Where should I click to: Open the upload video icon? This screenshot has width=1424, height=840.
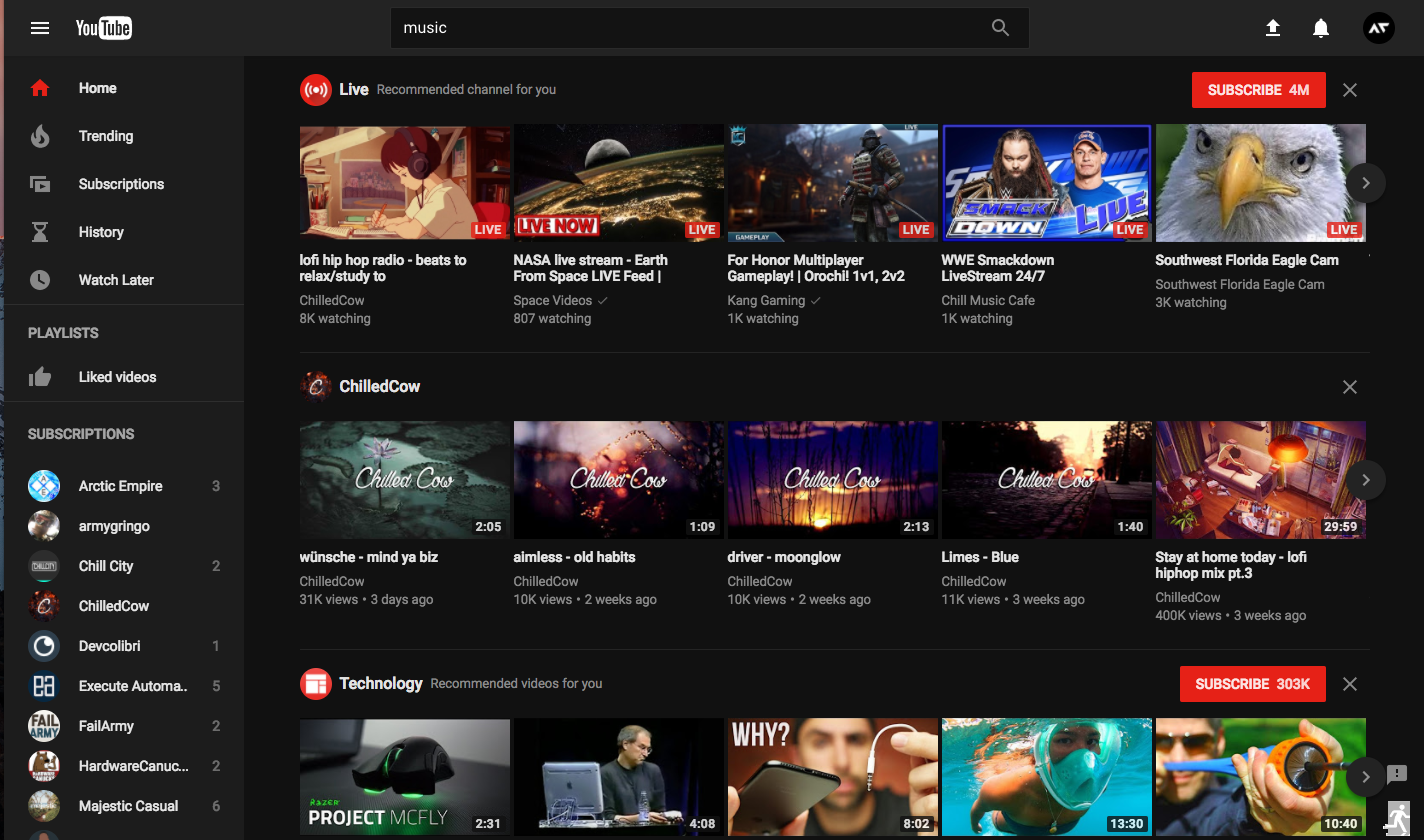(1273, 28)
